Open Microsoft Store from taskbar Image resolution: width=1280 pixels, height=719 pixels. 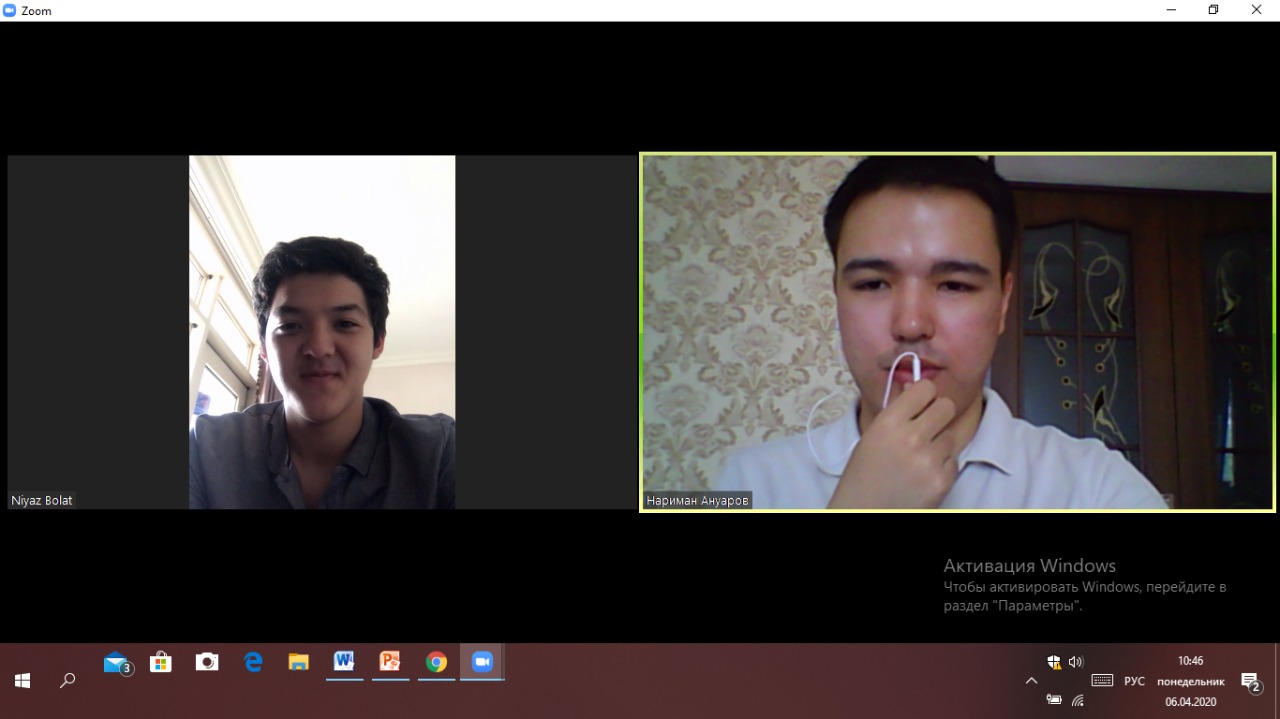tap(160, 662)
